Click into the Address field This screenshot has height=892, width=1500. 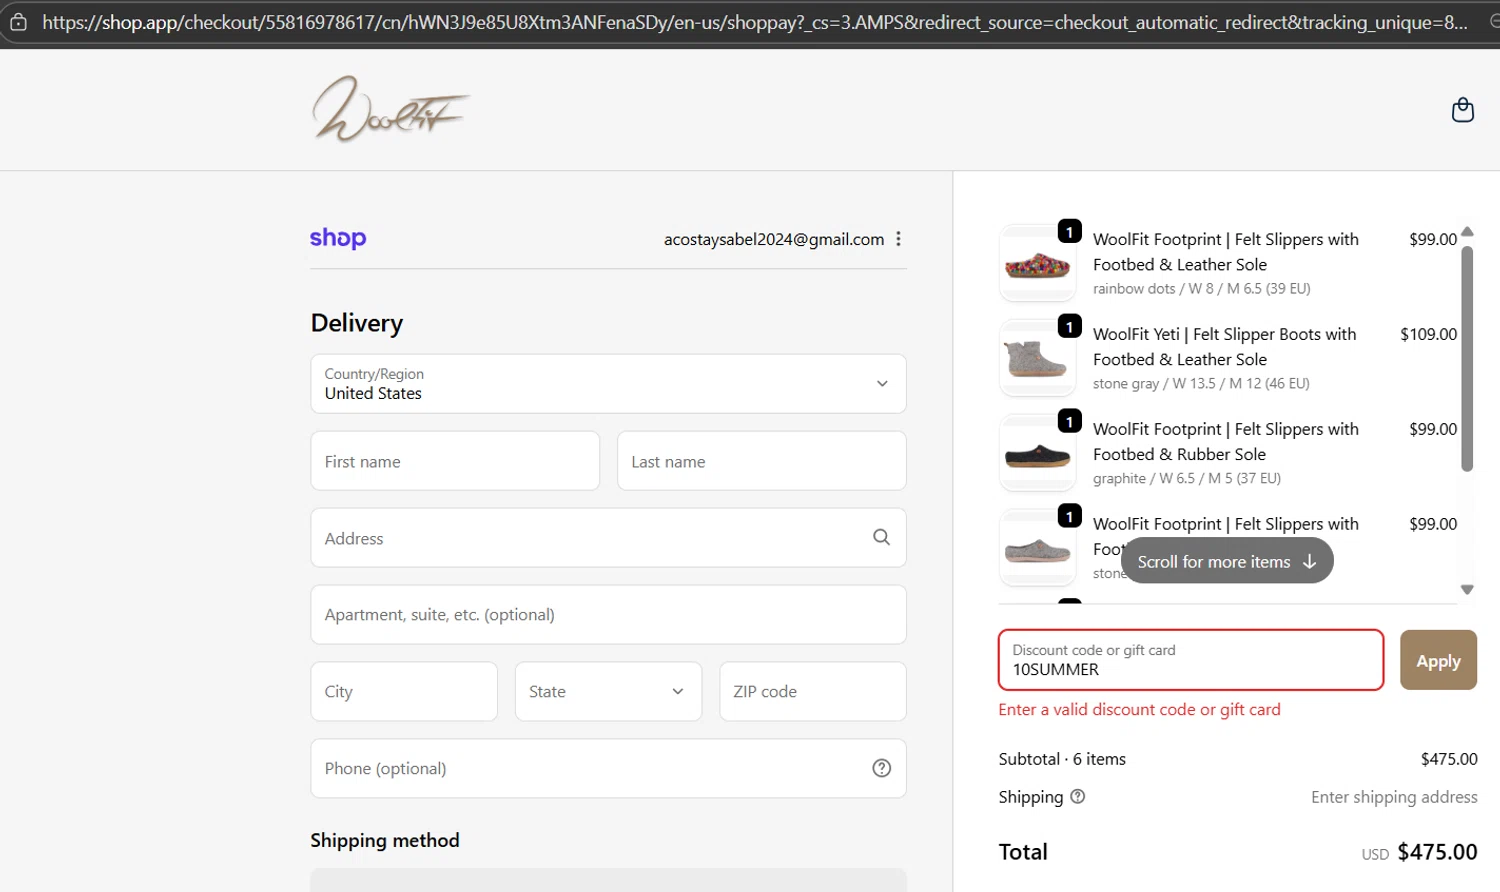(608, 538)
